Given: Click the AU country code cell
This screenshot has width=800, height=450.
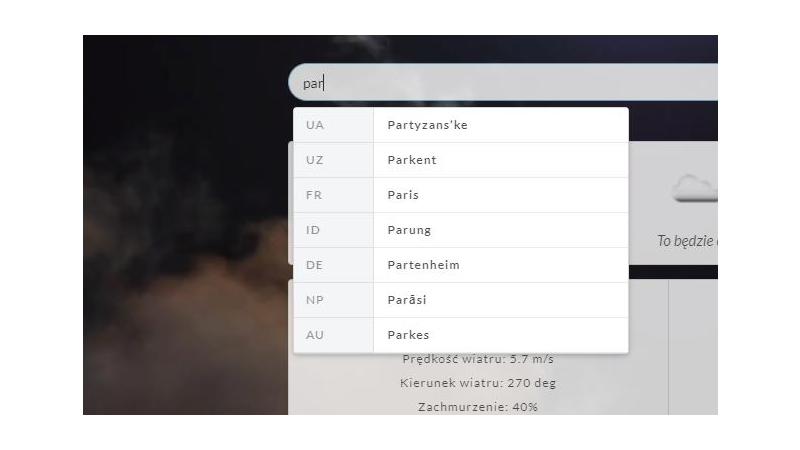Looking at the screenshot, I should tap(334, 335).
